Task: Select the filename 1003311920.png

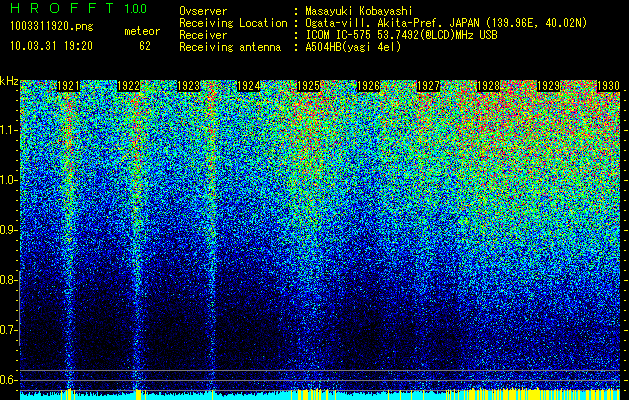Action: point(52,26)
